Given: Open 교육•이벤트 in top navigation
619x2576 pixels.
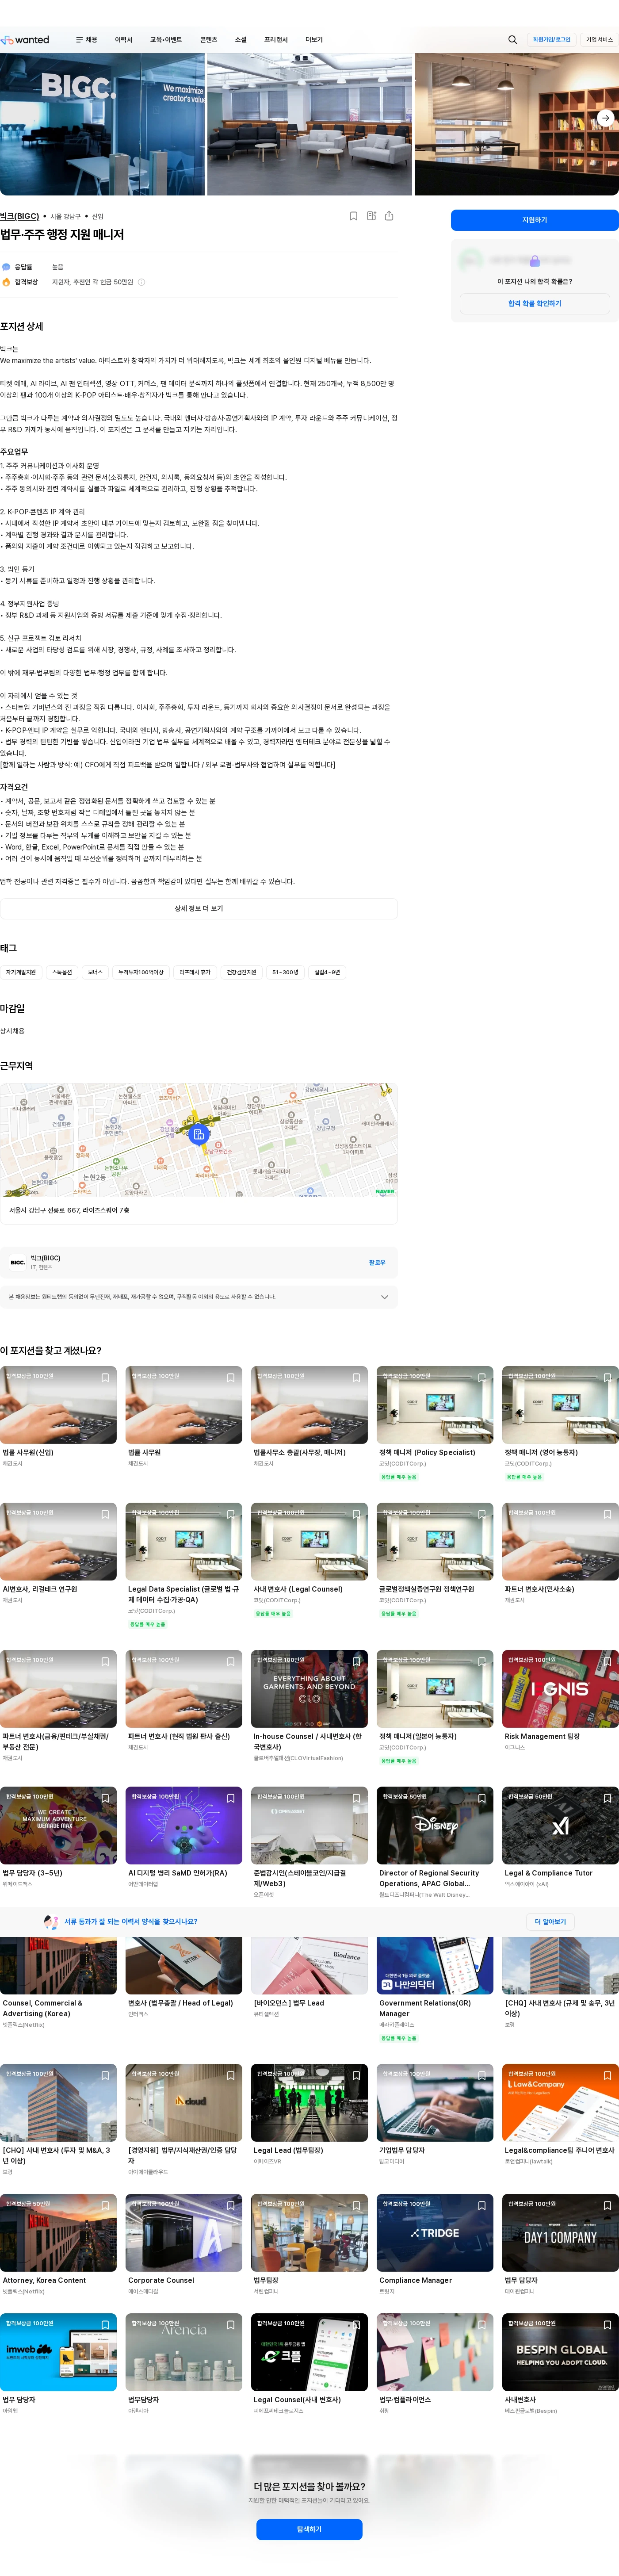Looking at the screenshot, I should [166, 40].
